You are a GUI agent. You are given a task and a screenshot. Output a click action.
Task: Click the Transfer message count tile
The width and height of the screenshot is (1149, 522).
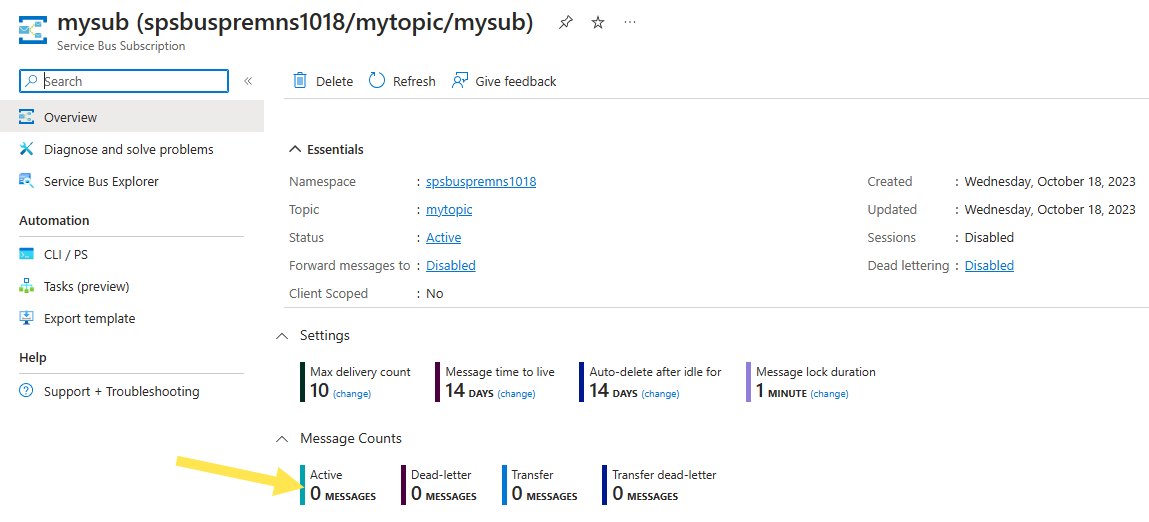540,485
